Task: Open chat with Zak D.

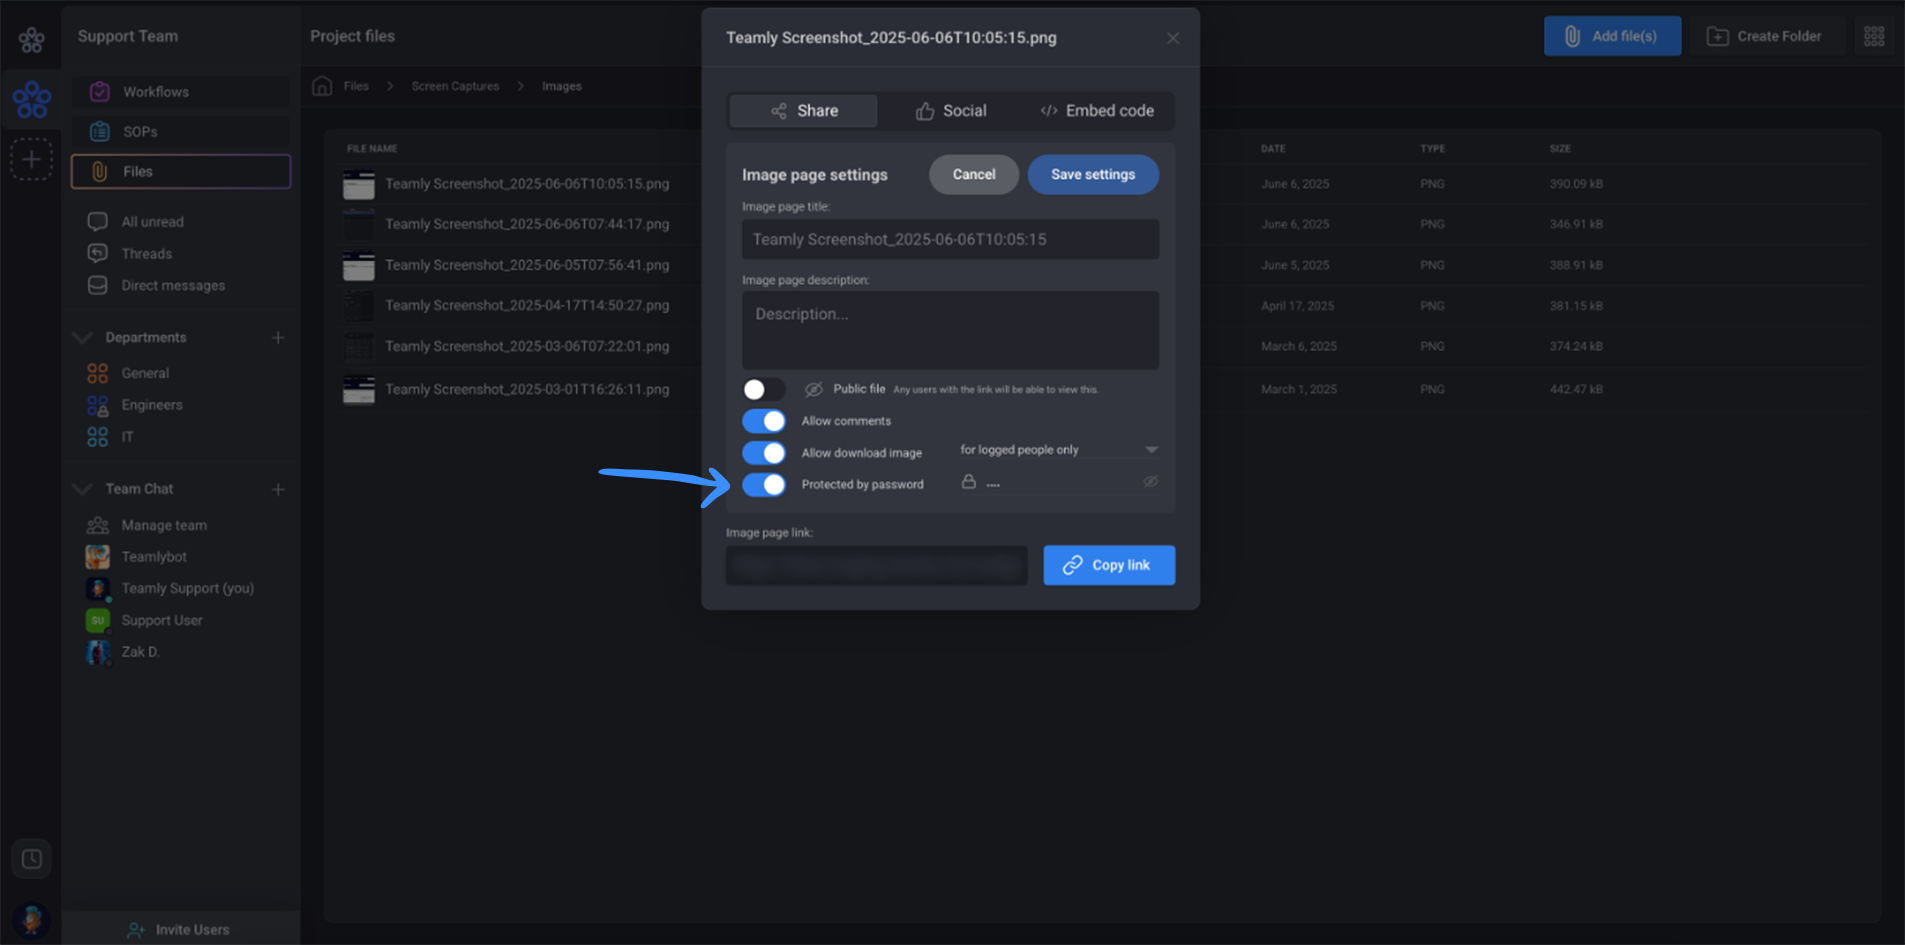Action: click(140, 652)
